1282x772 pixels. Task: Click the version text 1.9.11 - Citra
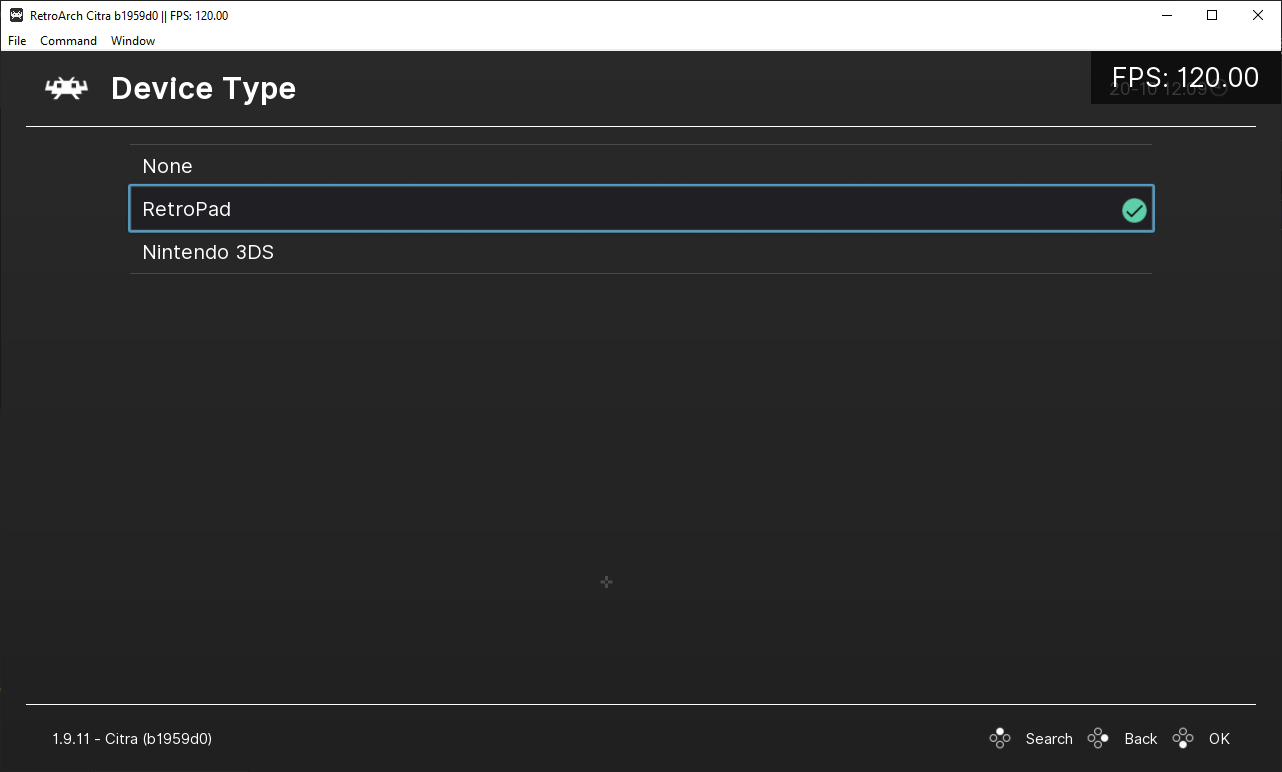point(132,739)
